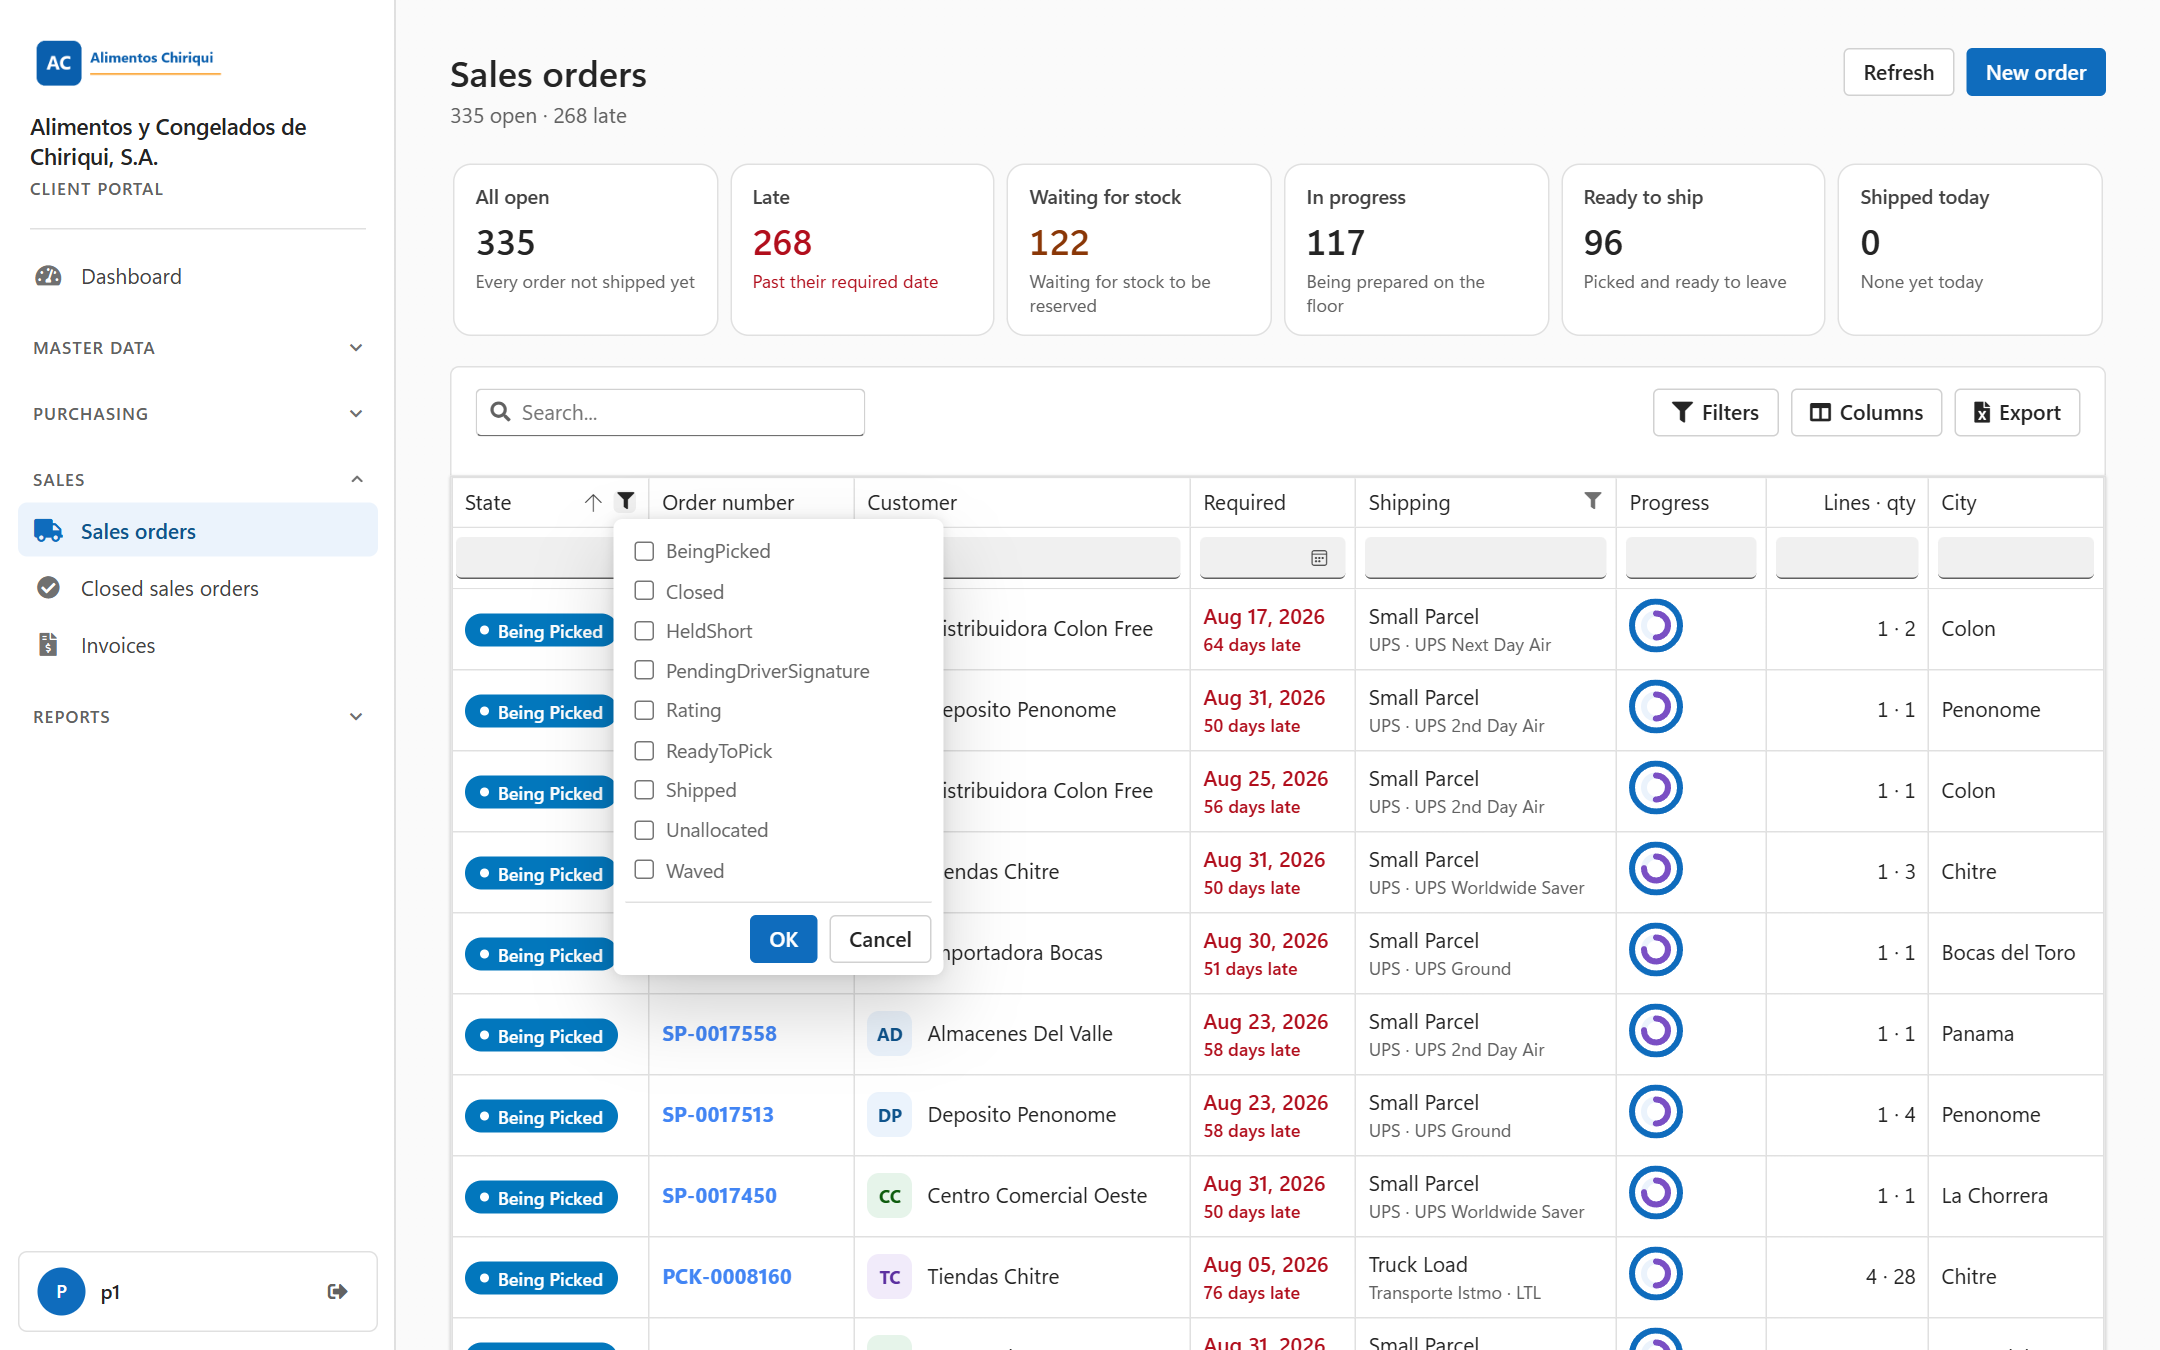Select the Shipped today card
The image size is (2160, 1350).
point(1970,250)
